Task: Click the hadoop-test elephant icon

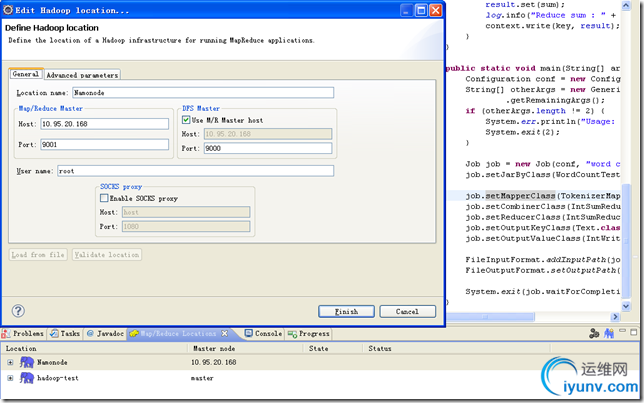Action: click(26, 378)
